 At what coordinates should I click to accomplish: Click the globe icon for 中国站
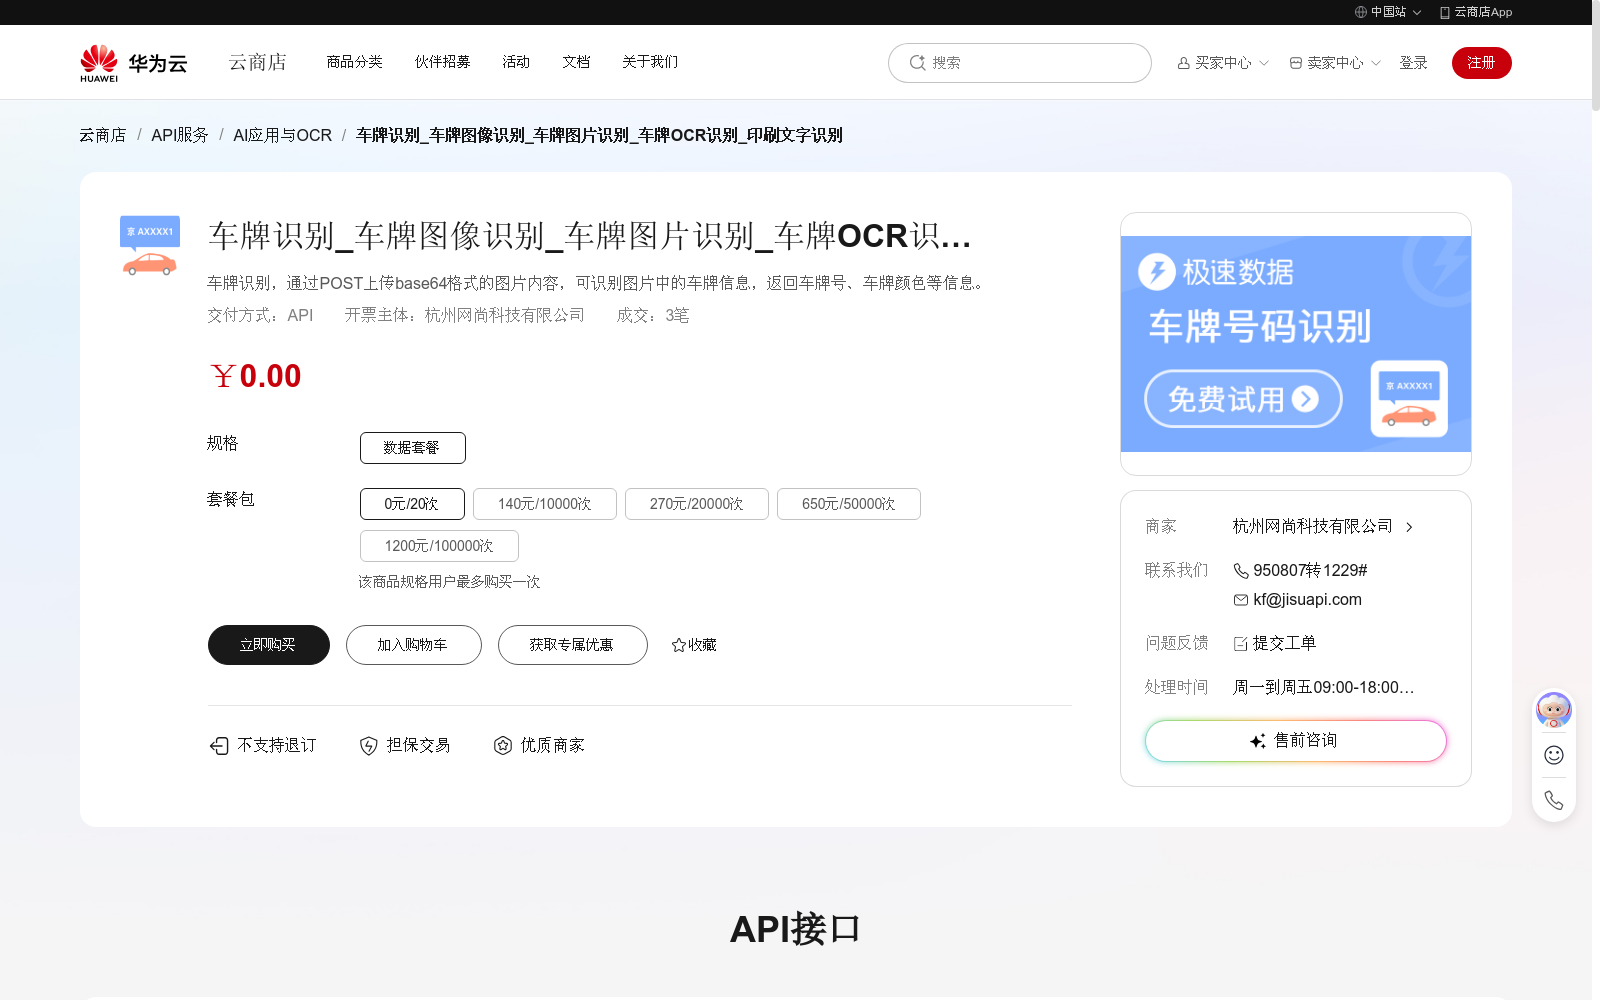pos(1361,12)
